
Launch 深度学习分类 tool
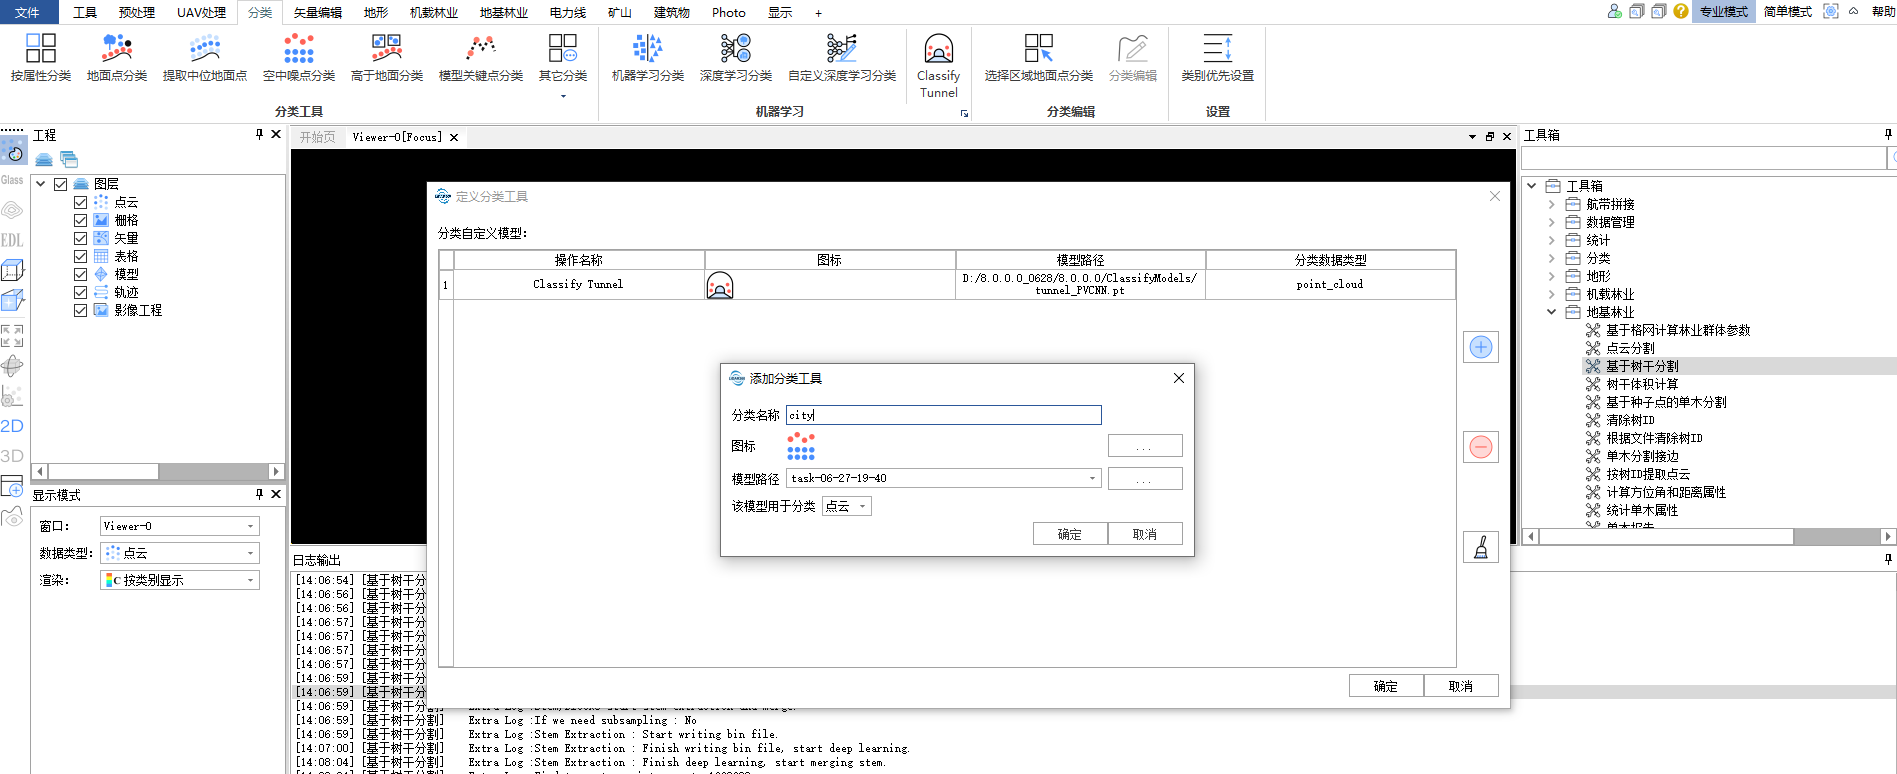coord(736,57)
